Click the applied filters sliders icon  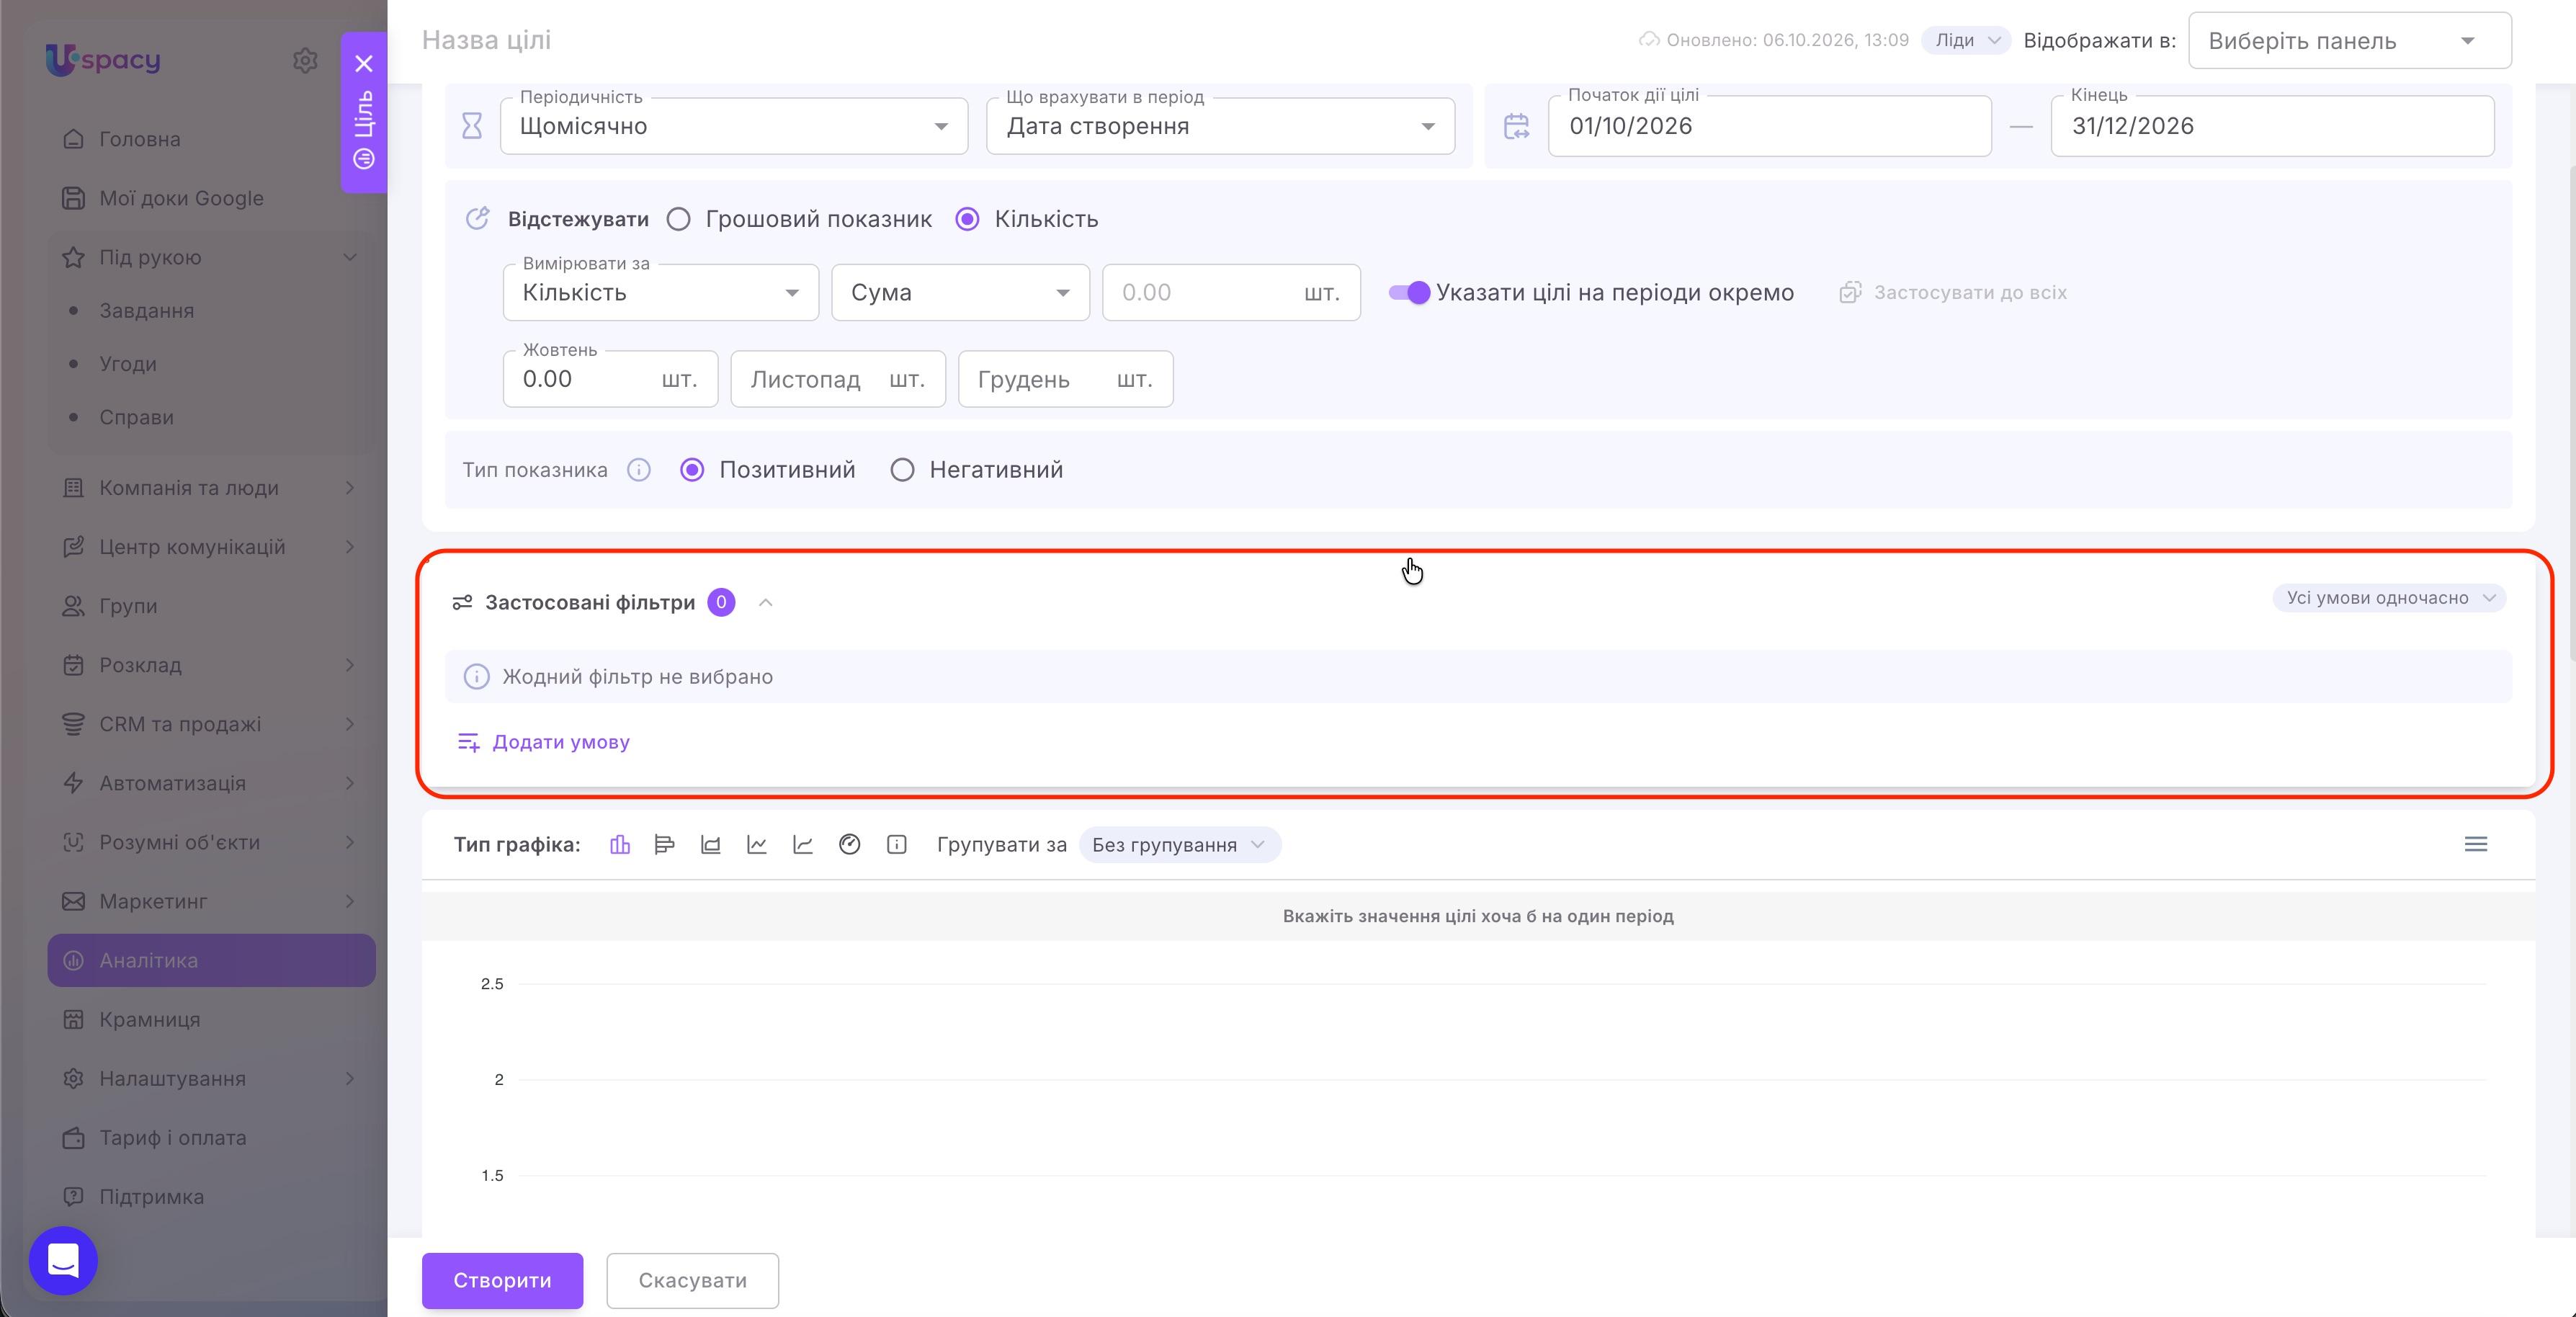(x=462, y=602)
